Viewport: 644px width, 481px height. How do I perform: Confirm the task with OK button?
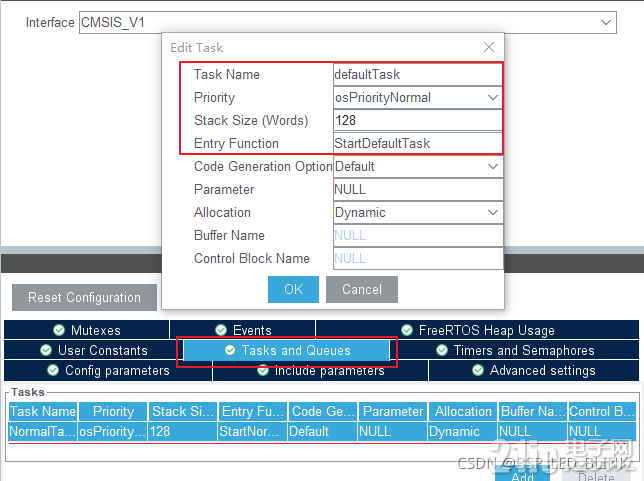pyautogui.click(x=293, y=289)
